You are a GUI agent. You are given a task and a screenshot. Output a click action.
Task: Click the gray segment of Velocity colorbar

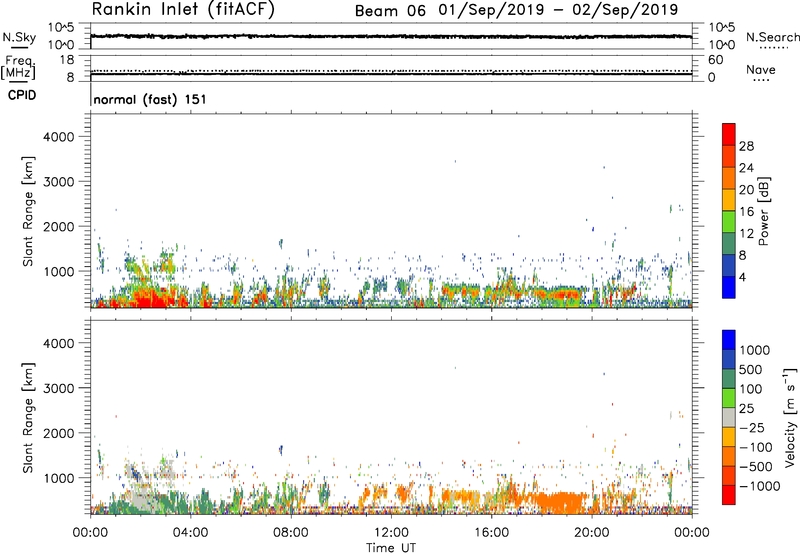click(729, 417)
